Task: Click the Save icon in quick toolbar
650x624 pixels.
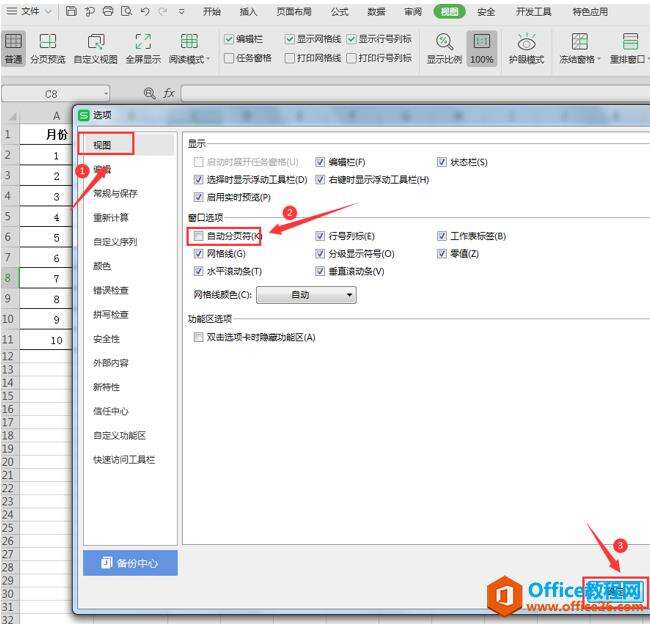Action: point(71,11)
